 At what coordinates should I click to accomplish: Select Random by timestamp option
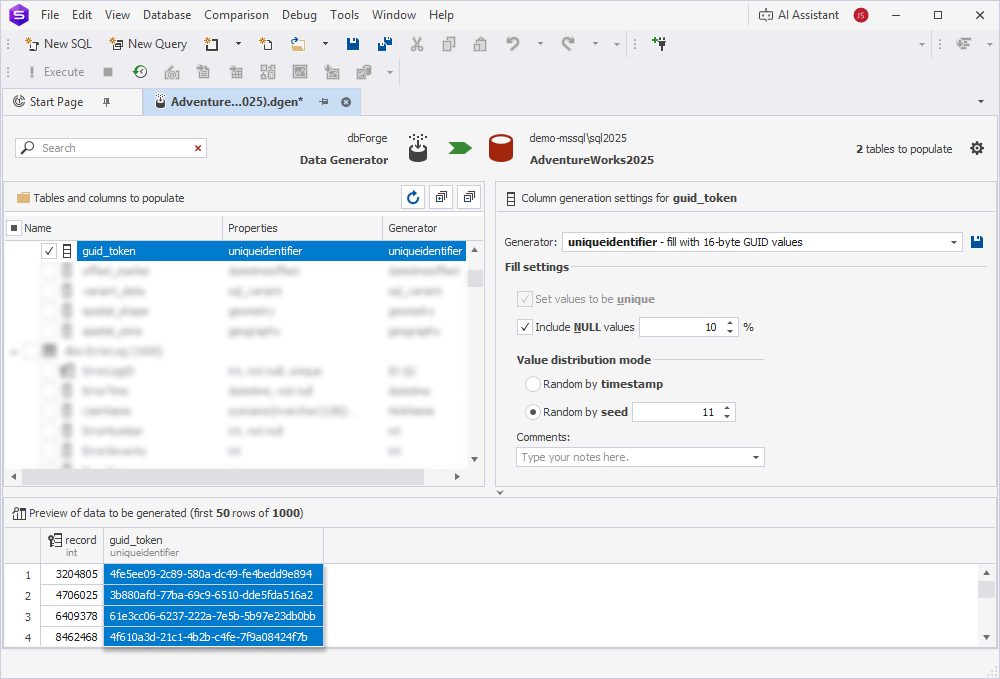click(x=533, y=384)
